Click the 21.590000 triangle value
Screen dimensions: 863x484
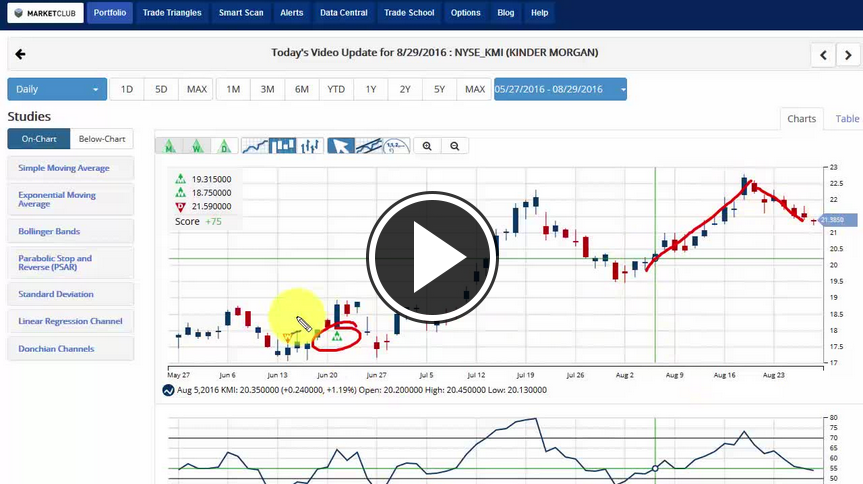211,206
